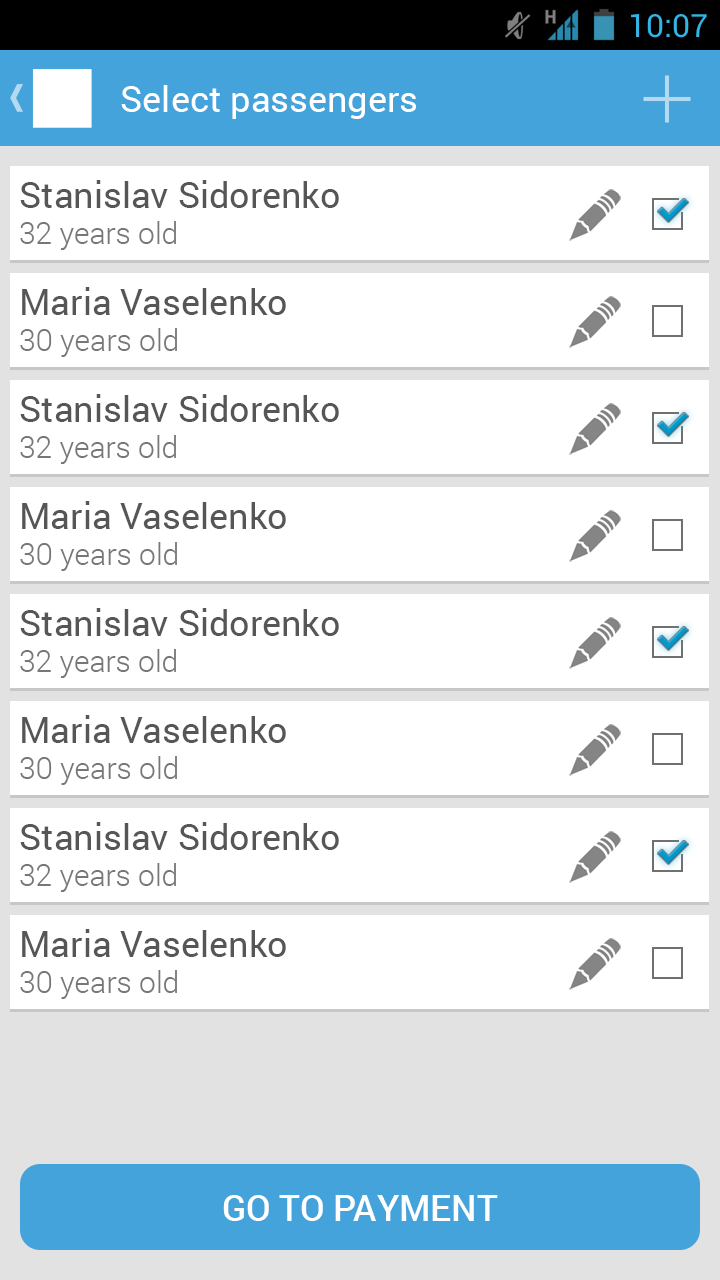Check the first Maria Vaselenko checkbox
Screen dimensions: 720x1280
pyautogui.click(x=667, y=321)
